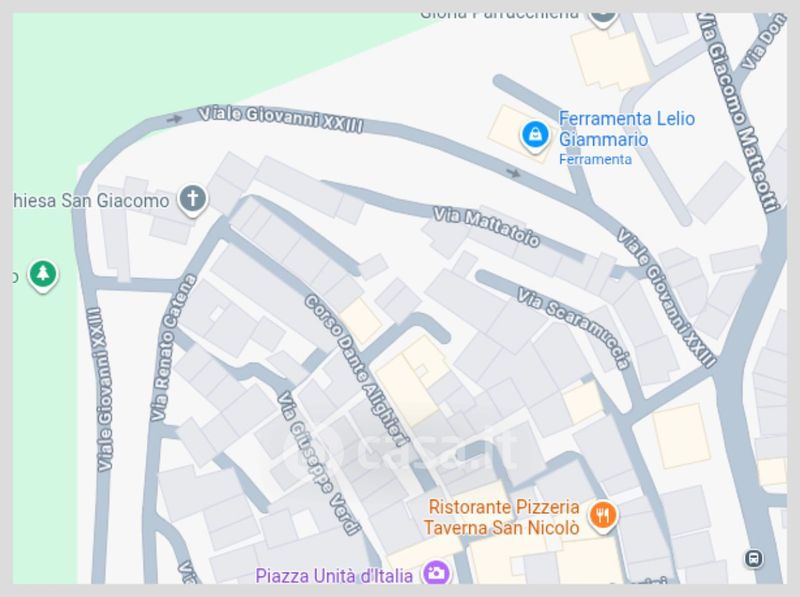This screenshot has width=800, height=597.
Task: Click the Taverna San Nicolò restaurant icon
Action: [x=603, y=516]
